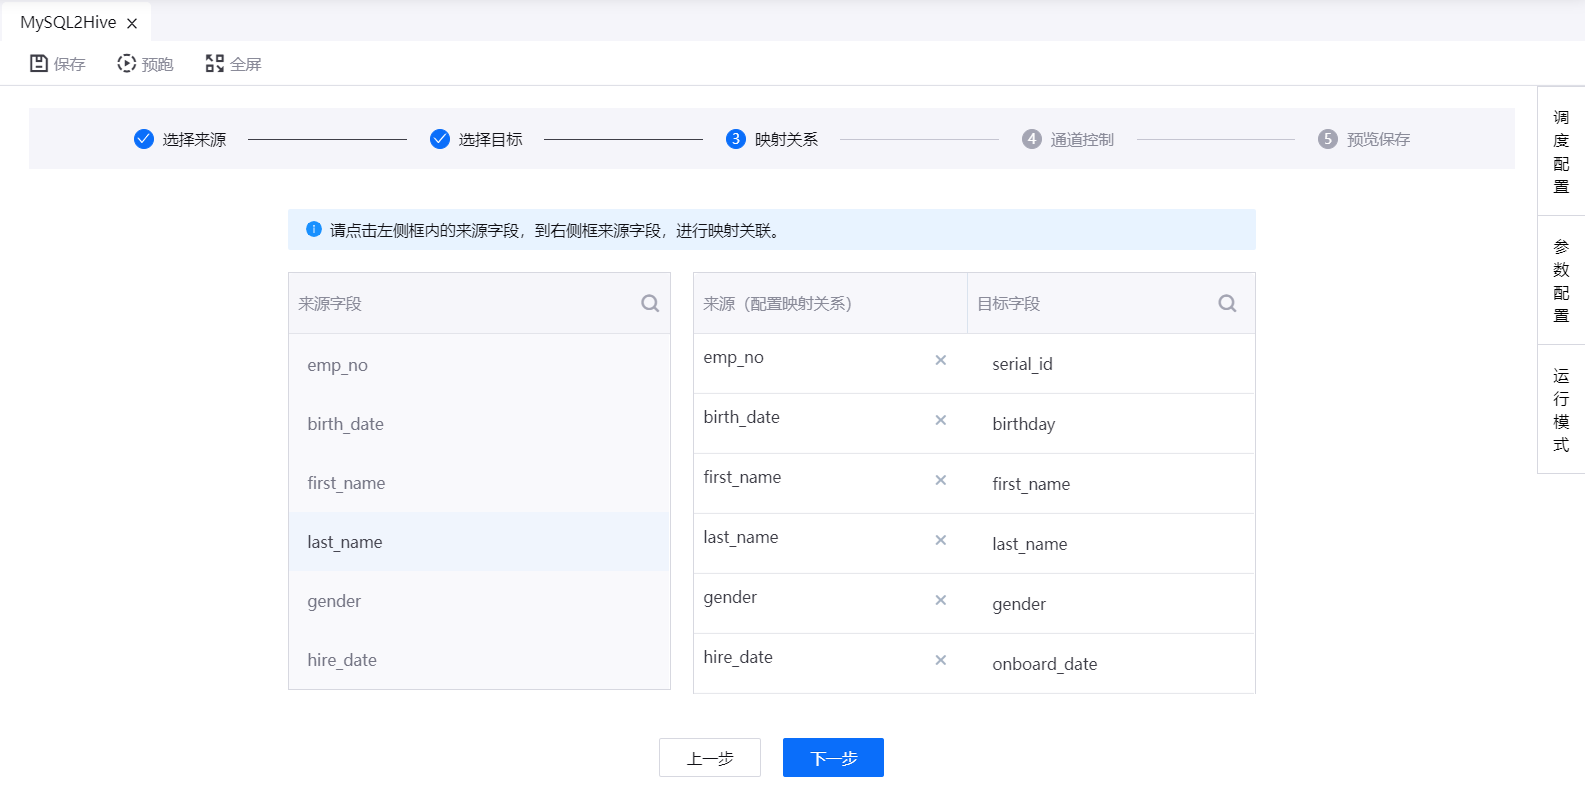
Task: Select gender in source field list
Action: [x=479, y=601]
